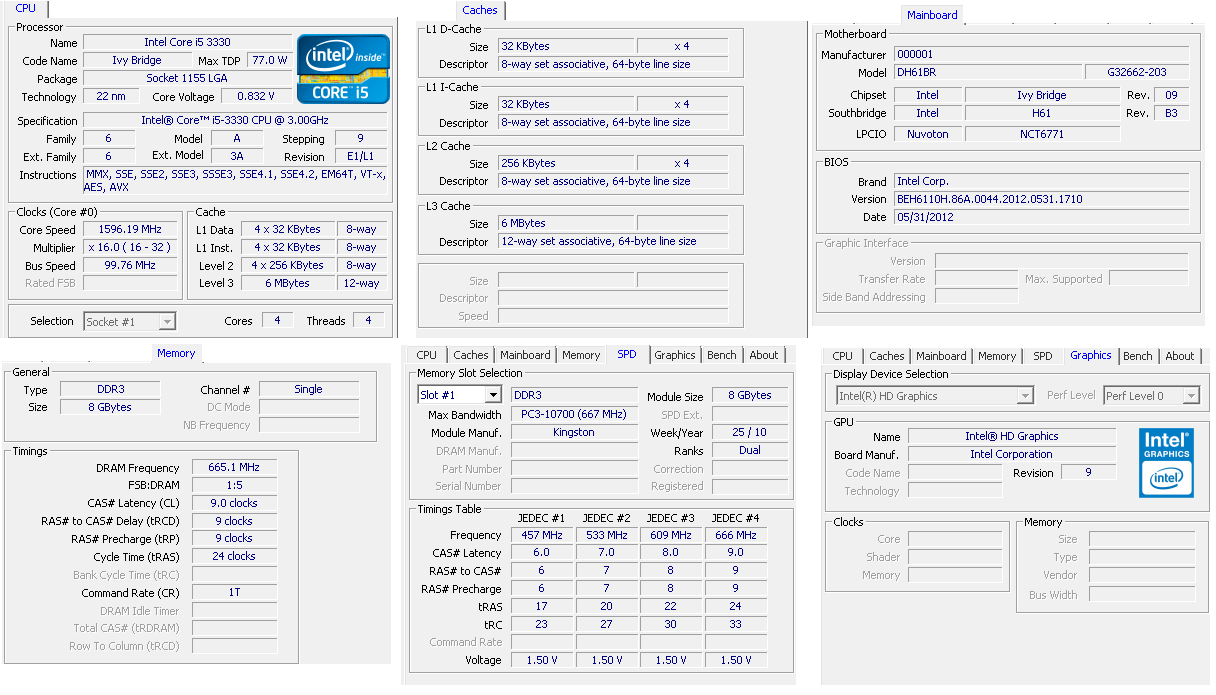Click the BIOS Brand value 'Intel Corp.'

(1042, 181)
